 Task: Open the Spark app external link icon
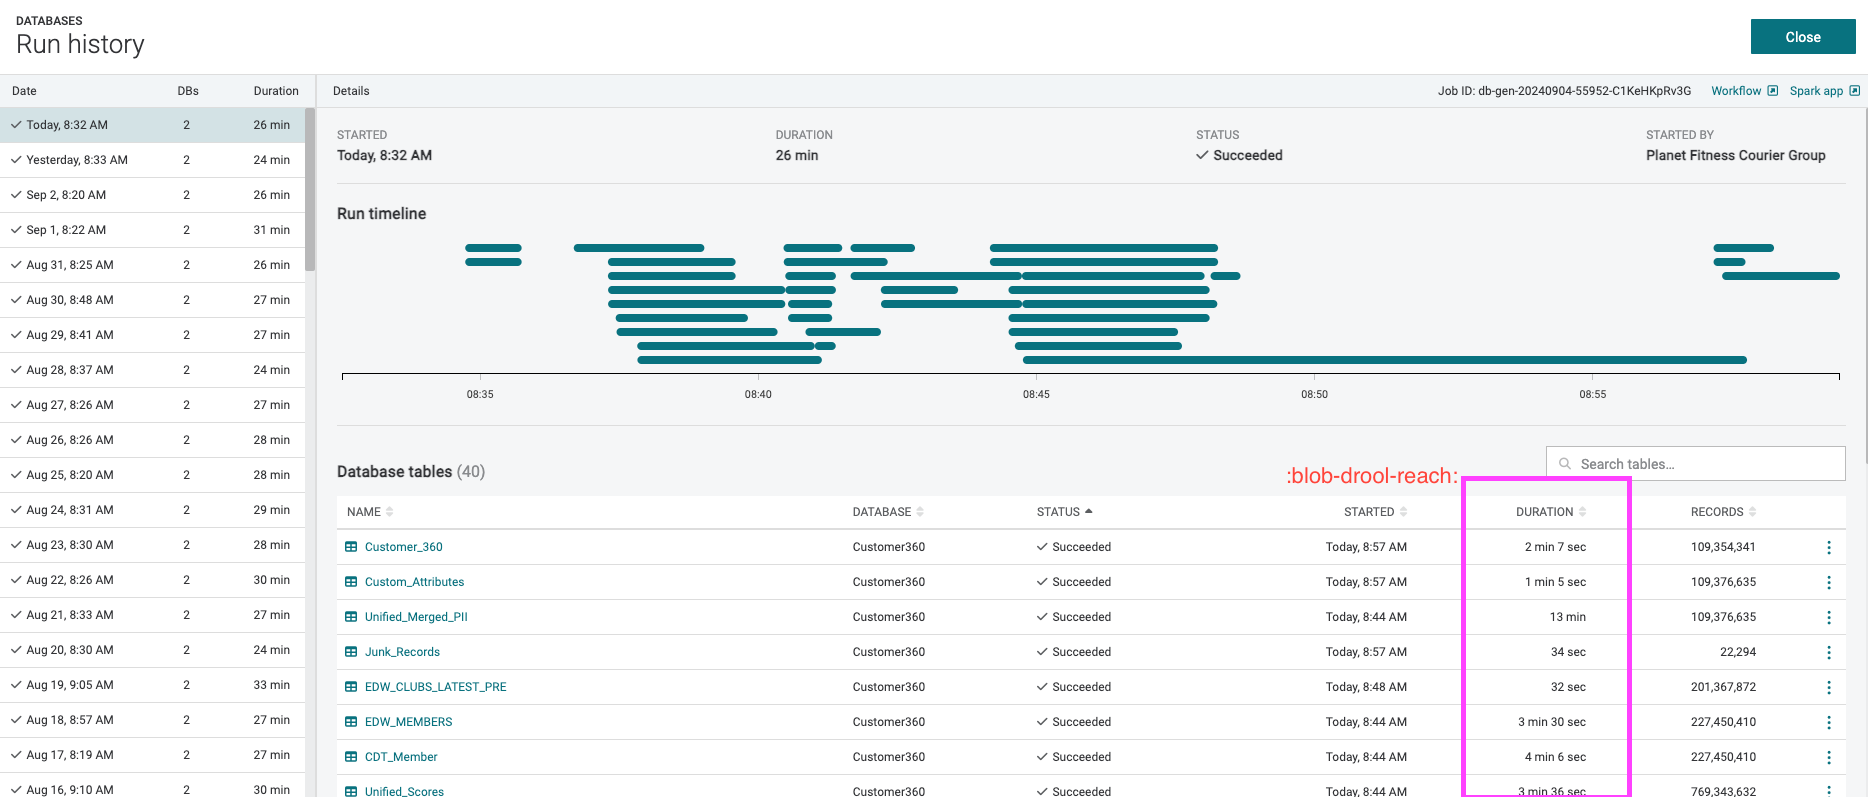coord(1854,91)
